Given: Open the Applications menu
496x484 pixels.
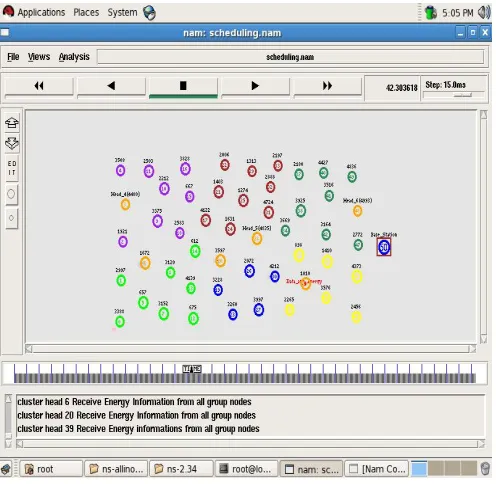Looking at the screenshot, I should coord(41,12).
